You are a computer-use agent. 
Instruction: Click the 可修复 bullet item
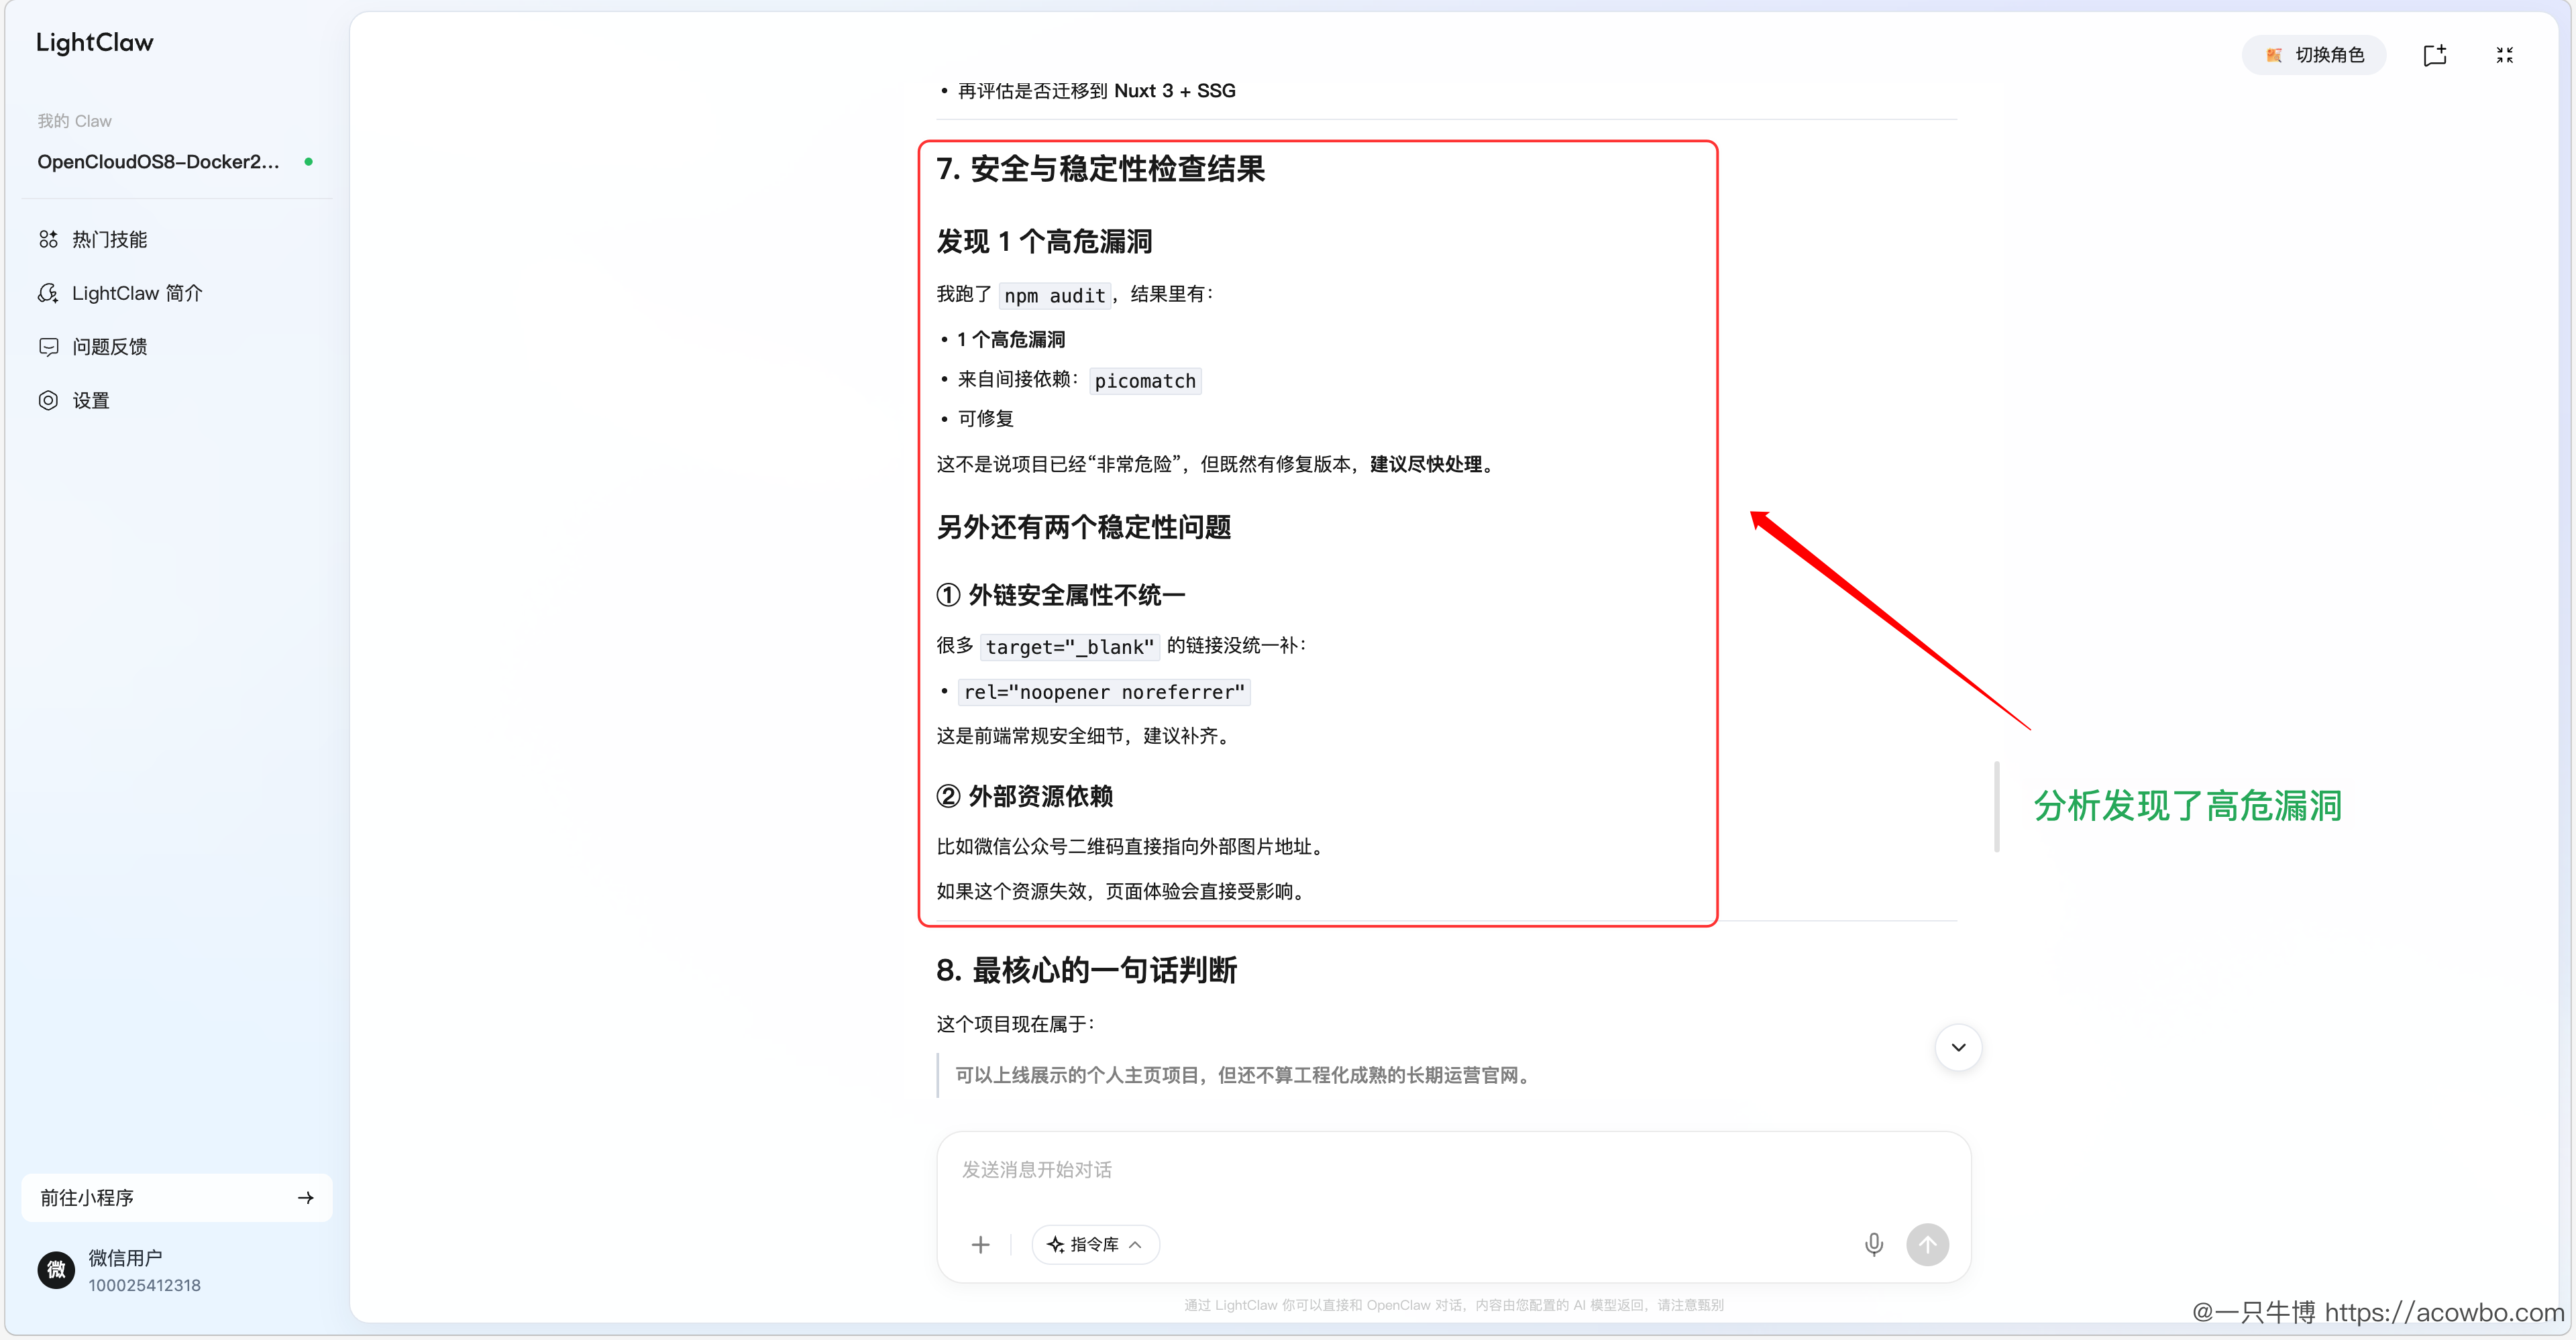[x=986, y=419]
